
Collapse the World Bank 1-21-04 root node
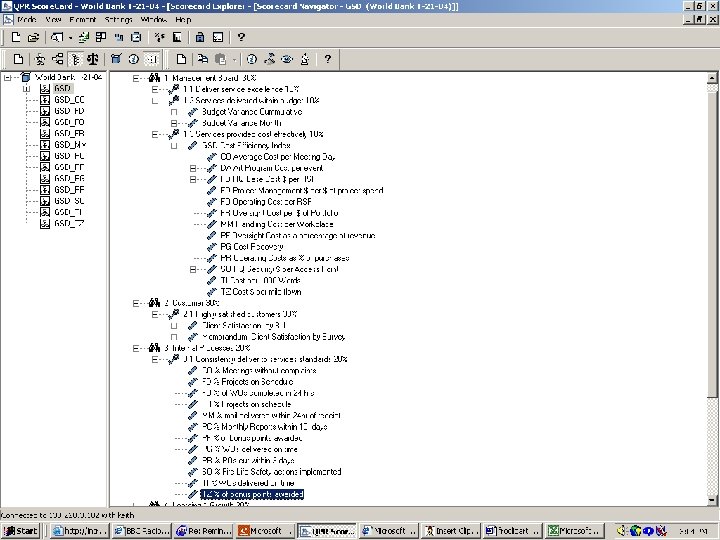click(x=7, y=77)
